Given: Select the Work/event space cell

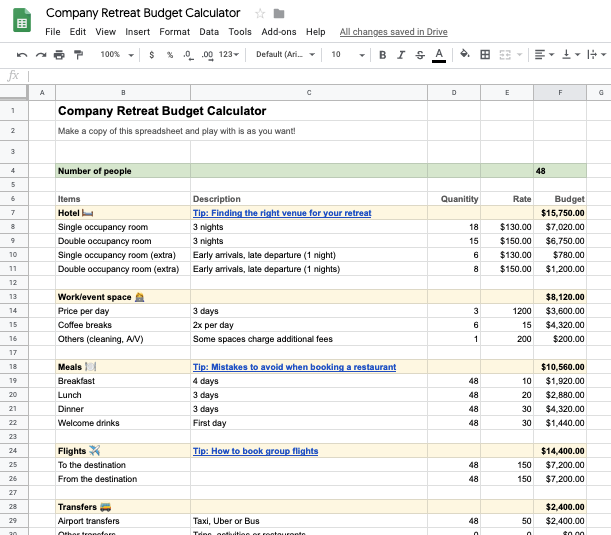Looking at the screenshot, I should (123, 297).
